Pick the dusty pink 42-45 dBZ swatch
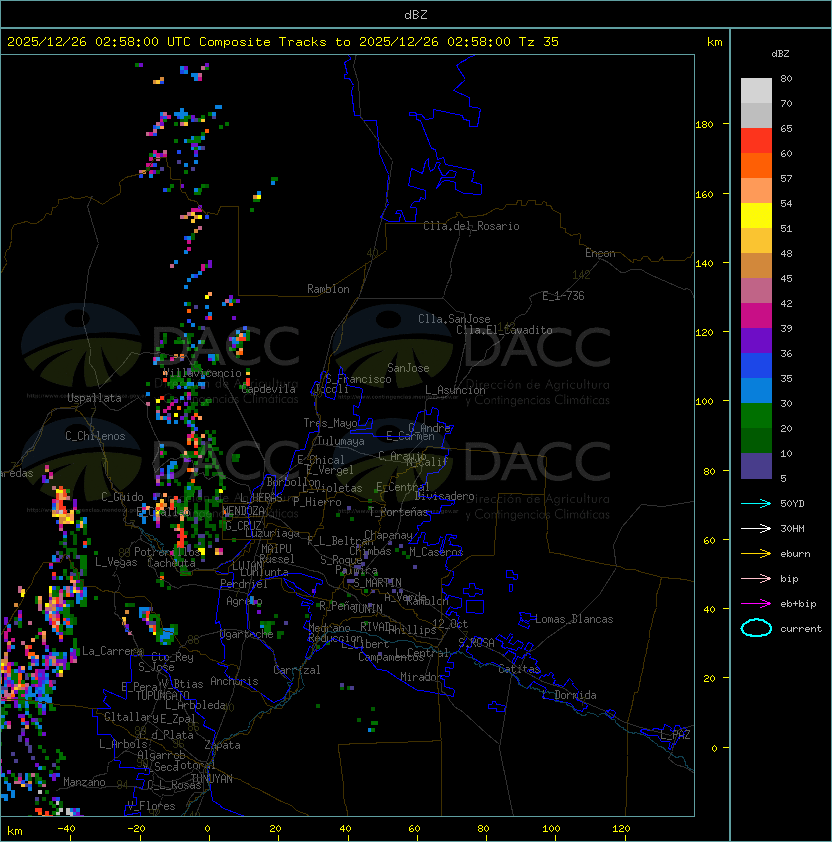The image size is (832, 842). [x=756, y=291]
